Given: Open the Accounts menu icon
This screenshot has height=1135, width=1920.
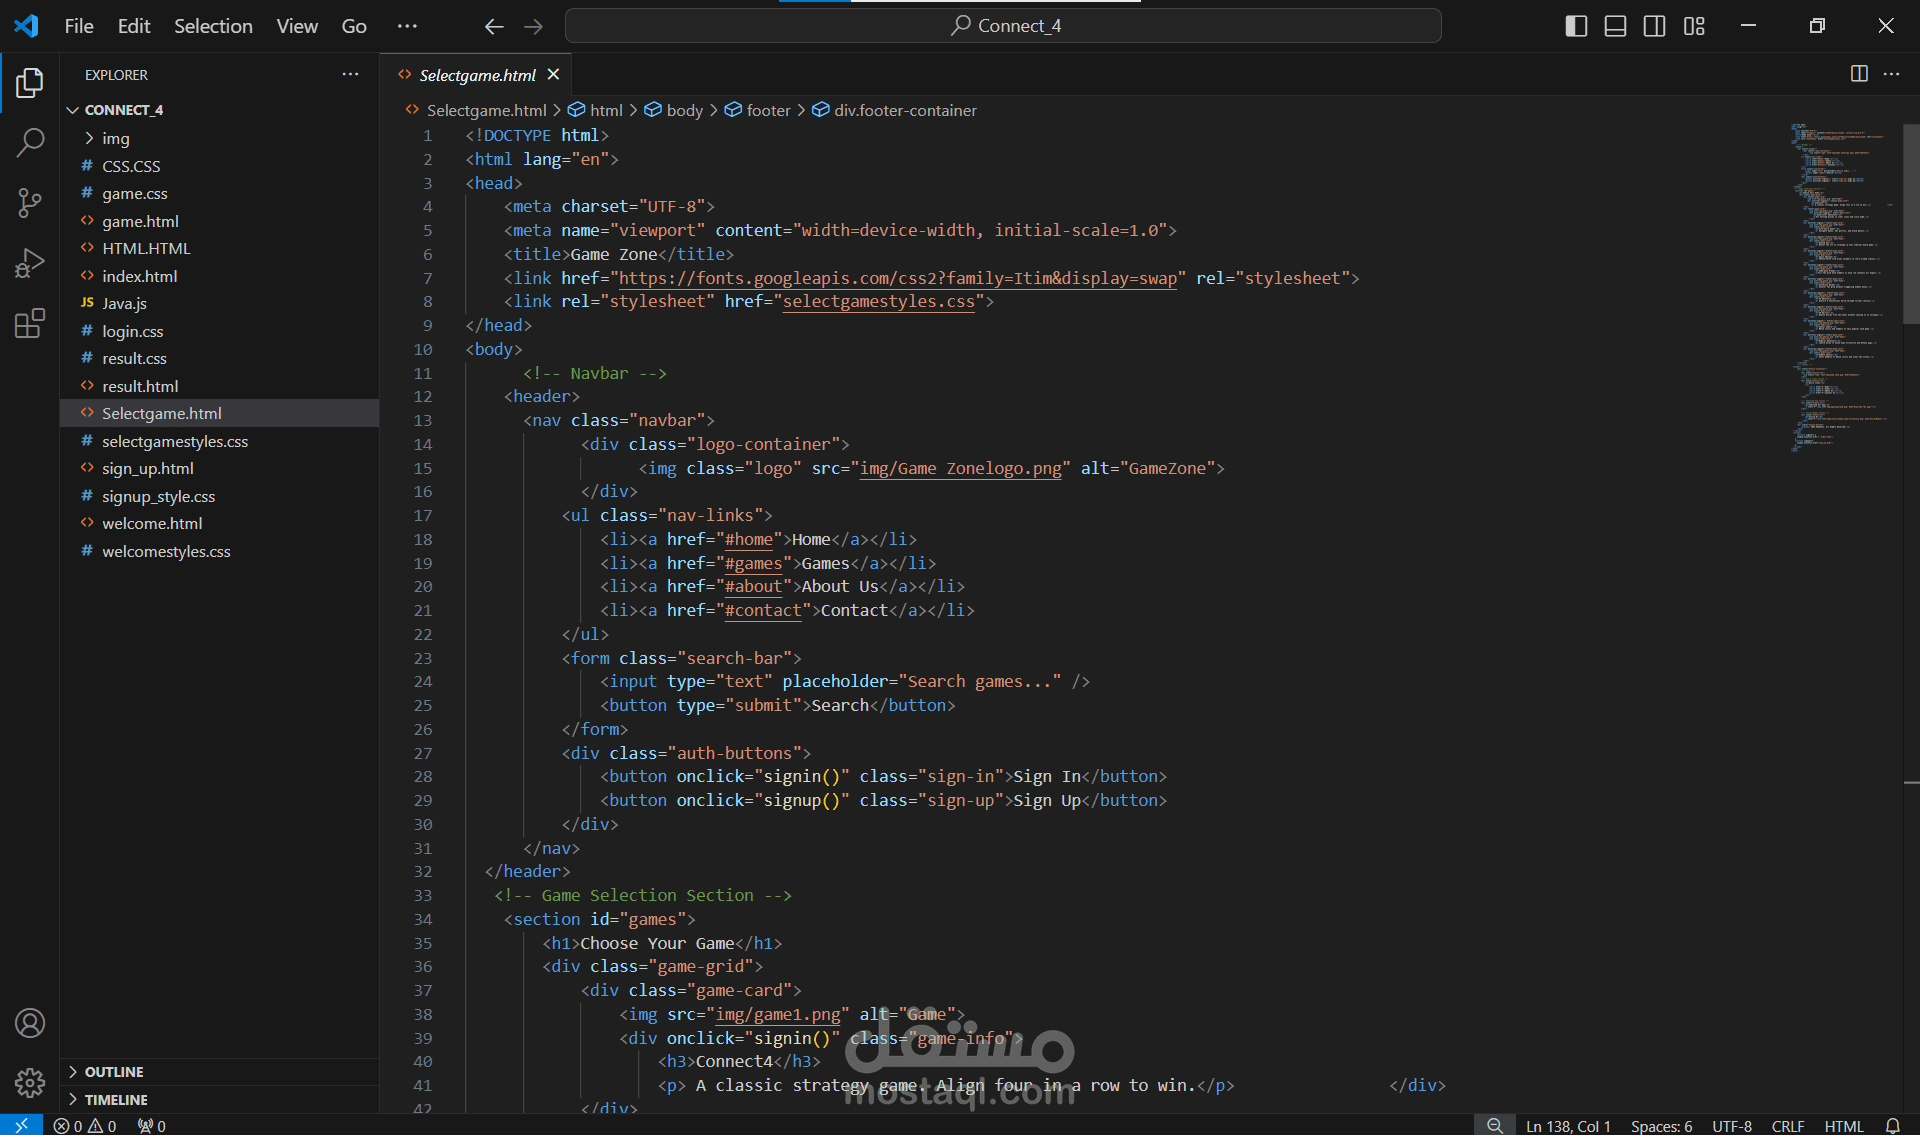Looking at the screenshot, I should click(x=30, y=1023).
